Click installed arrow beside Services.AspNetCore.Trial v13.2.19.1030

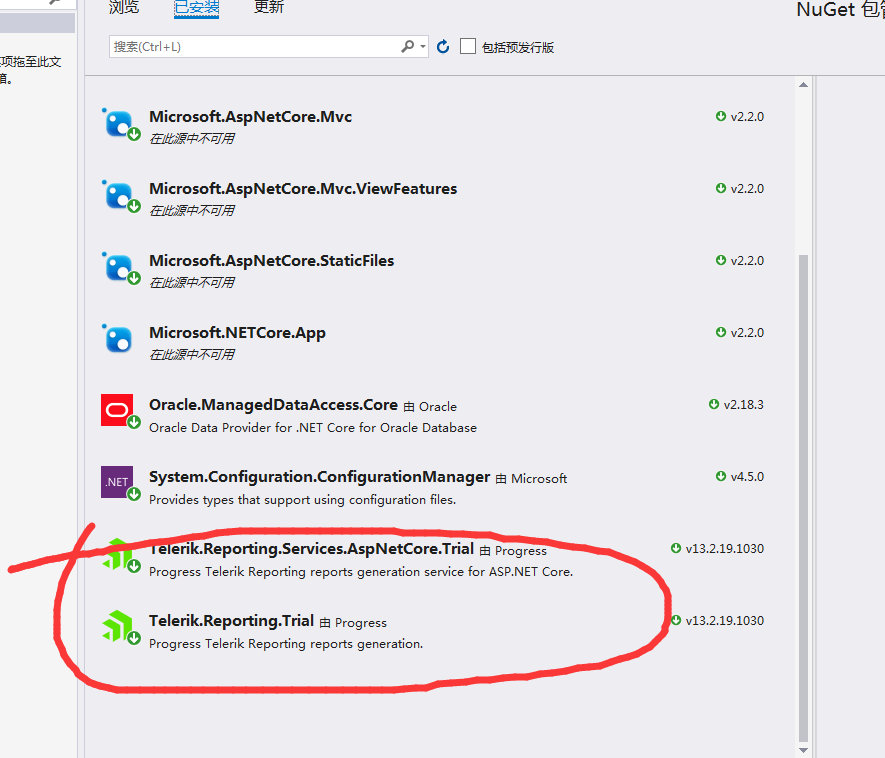tap(676, 548)
